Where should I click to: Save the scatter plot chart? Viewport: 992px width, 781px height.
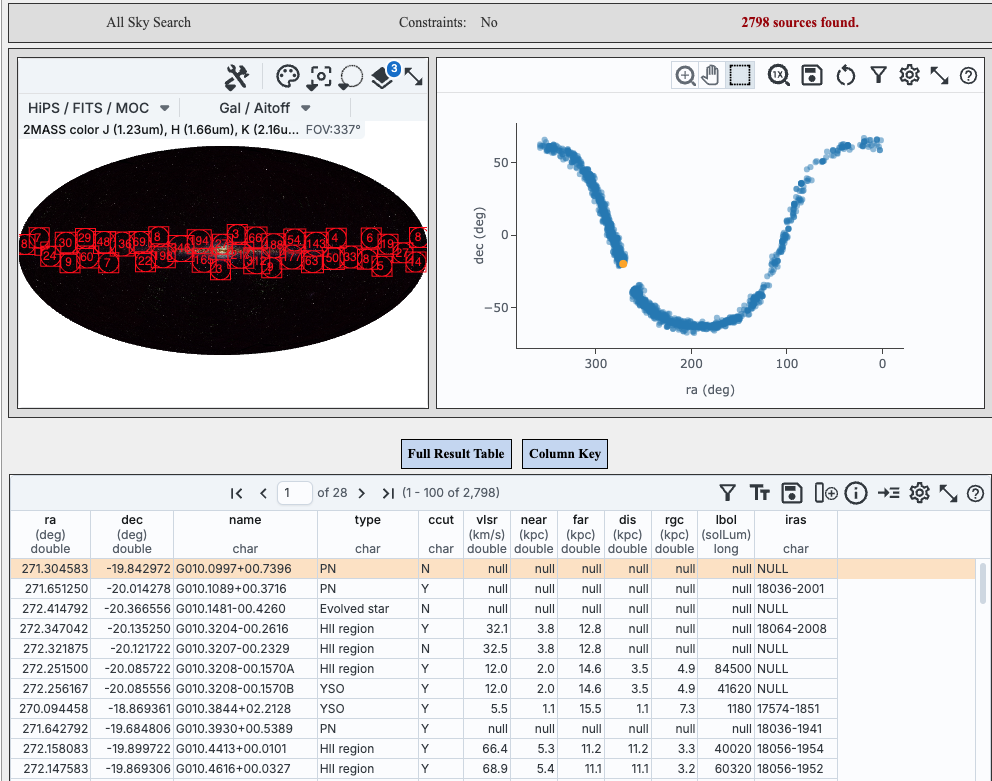pyautogui.click(x=812, y=75)
